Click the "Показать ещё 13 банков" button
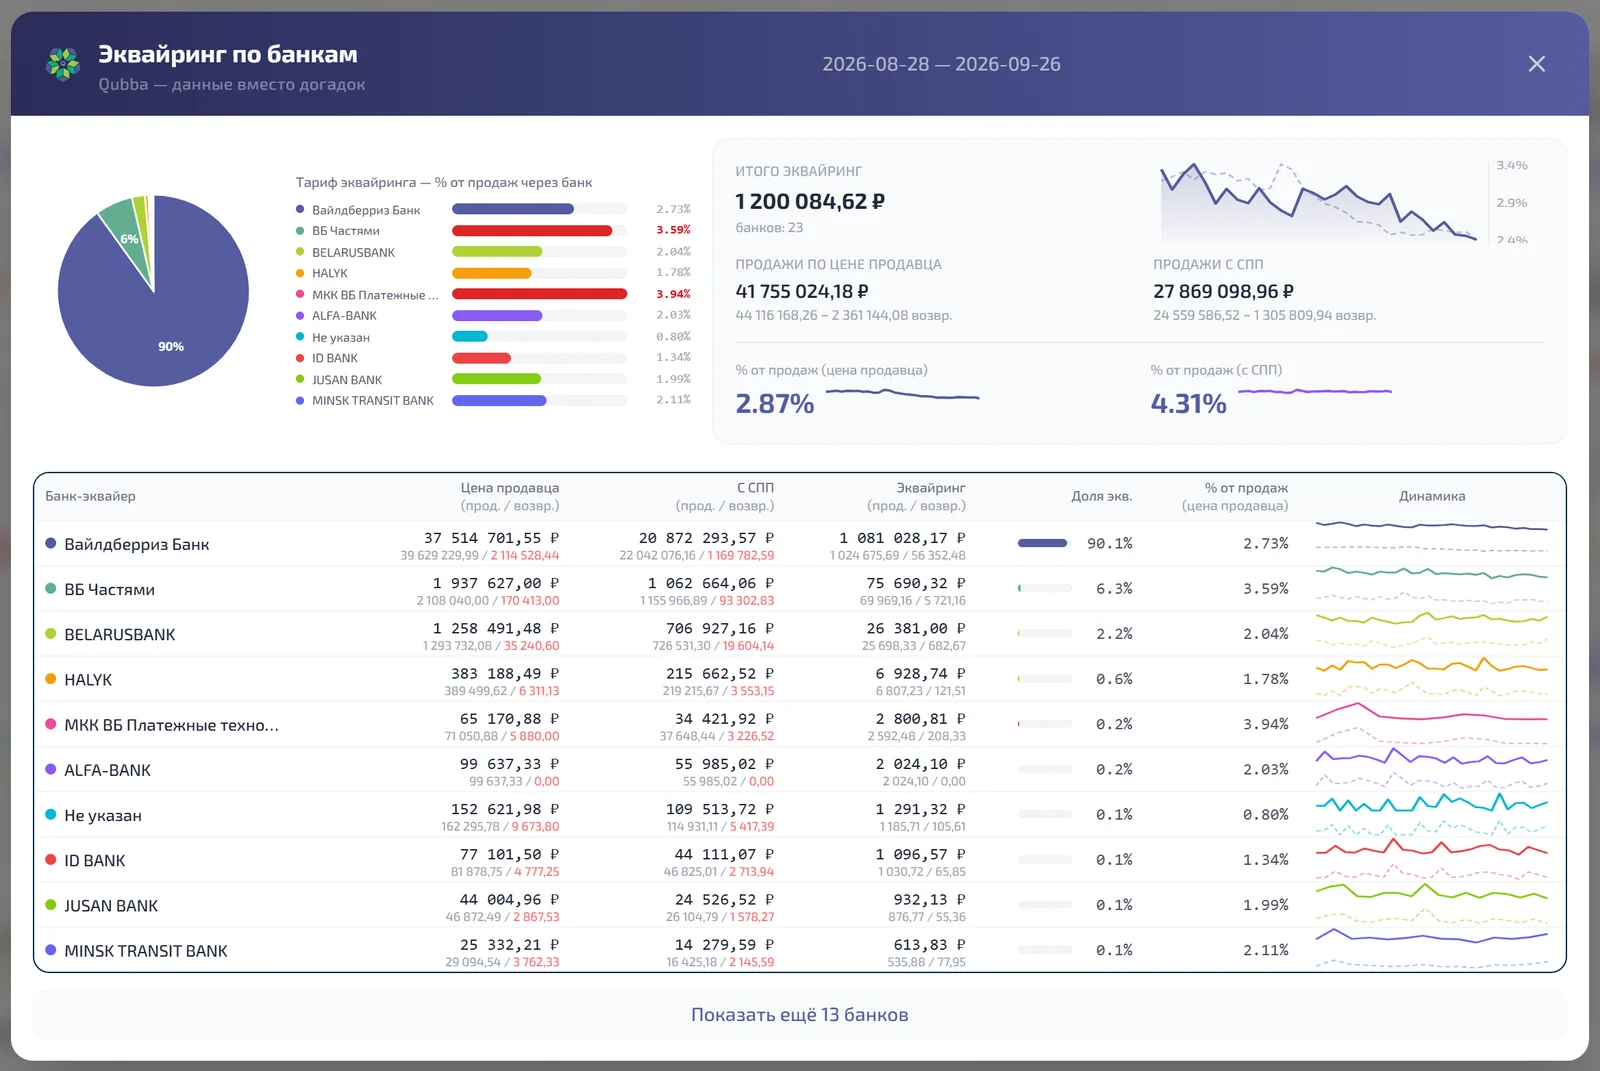The image size is (1600, 1071). [800, 1014]
